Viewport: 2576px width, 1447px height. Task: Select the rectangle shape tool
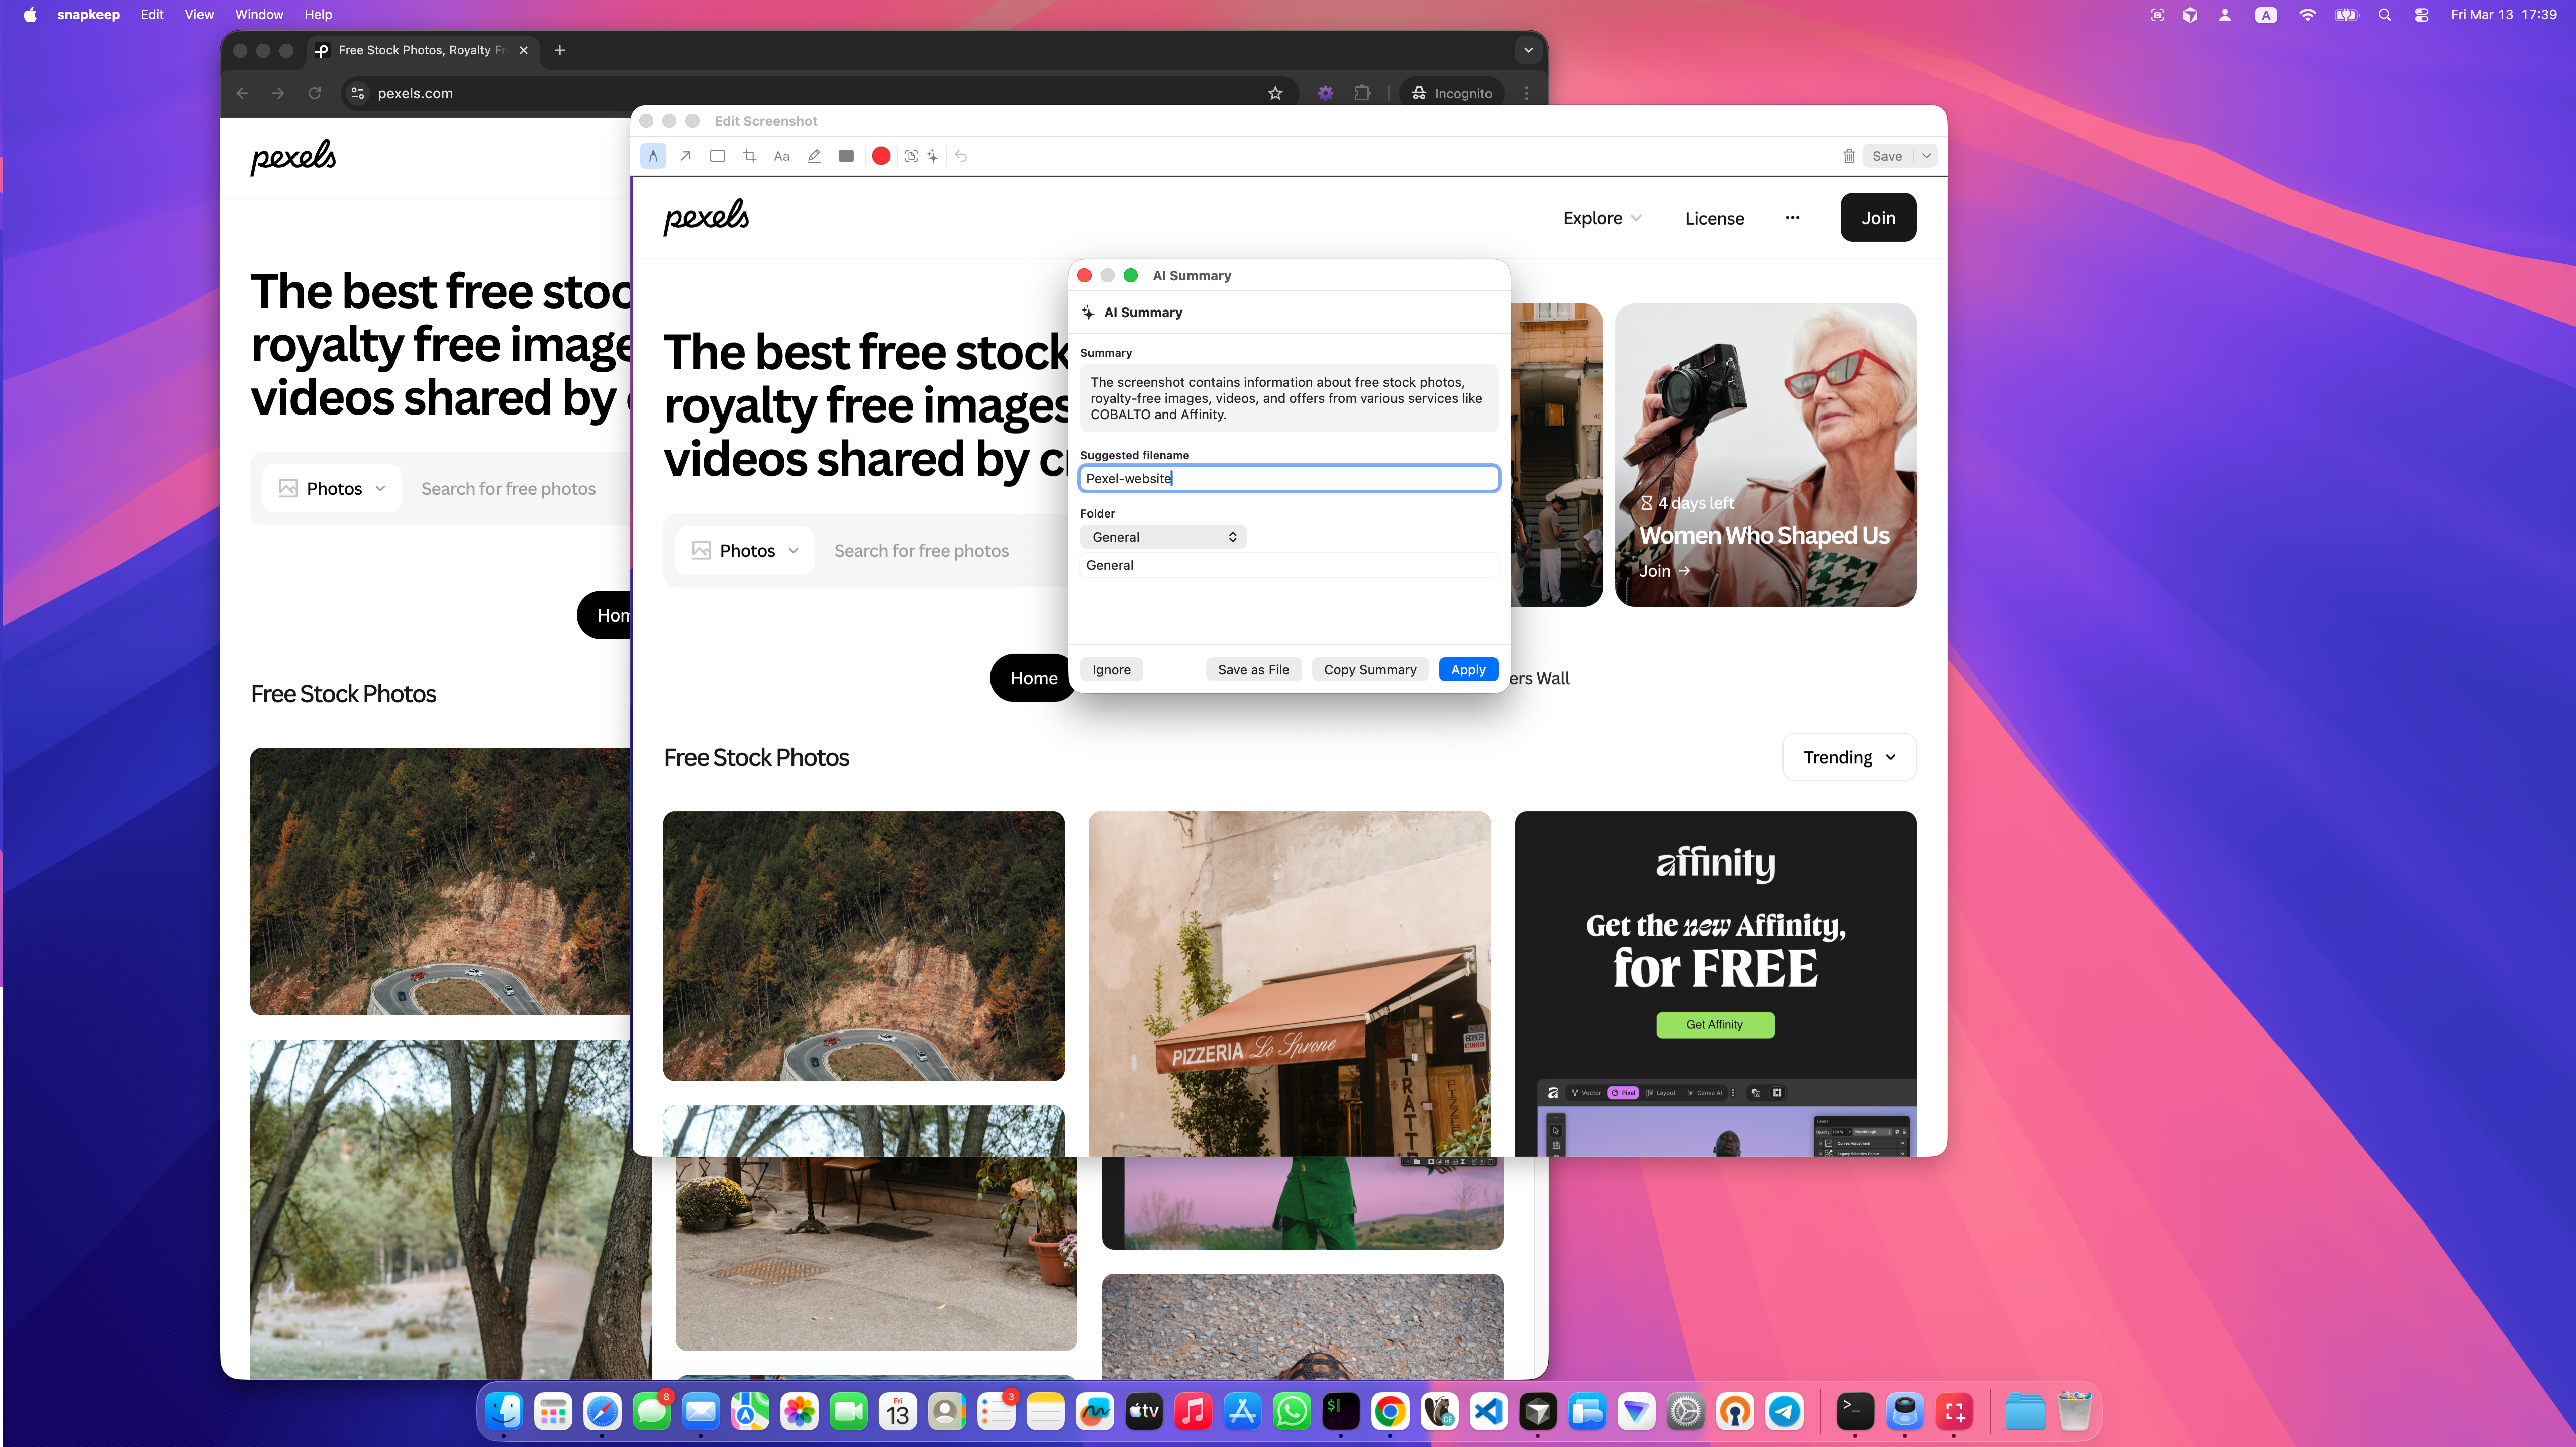pos(717,156)
